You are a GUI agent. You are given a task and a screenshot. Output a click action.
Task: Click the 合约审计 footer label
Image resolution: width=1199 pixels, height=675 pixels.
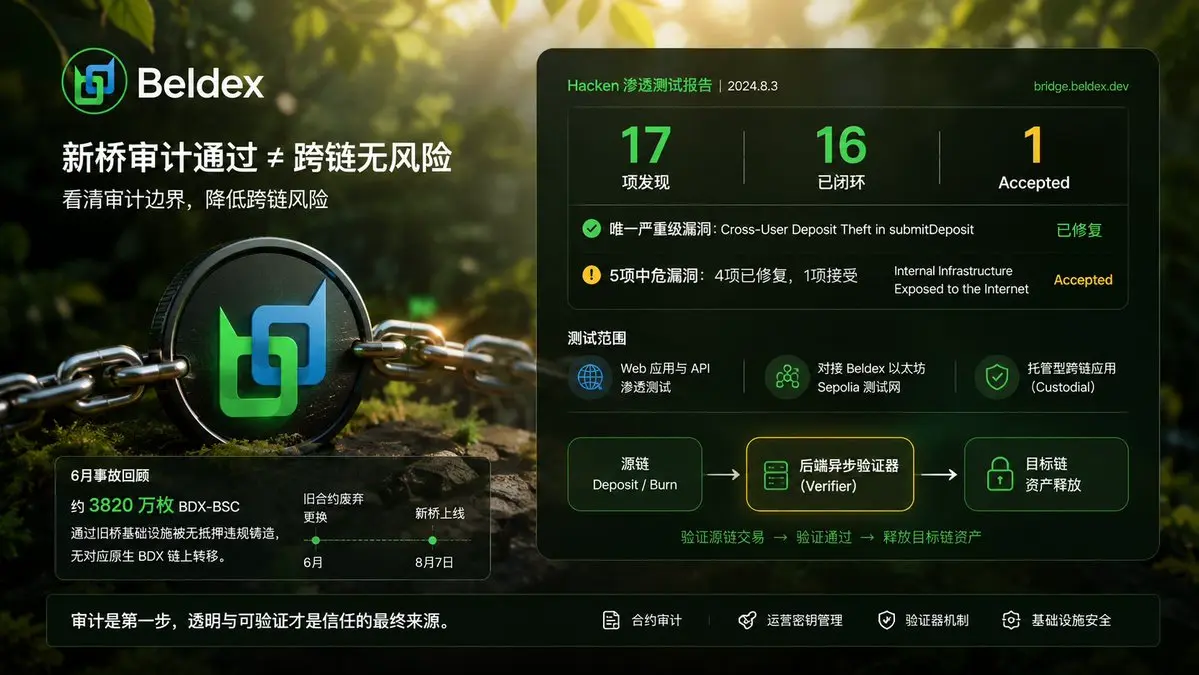pos(656,621)
